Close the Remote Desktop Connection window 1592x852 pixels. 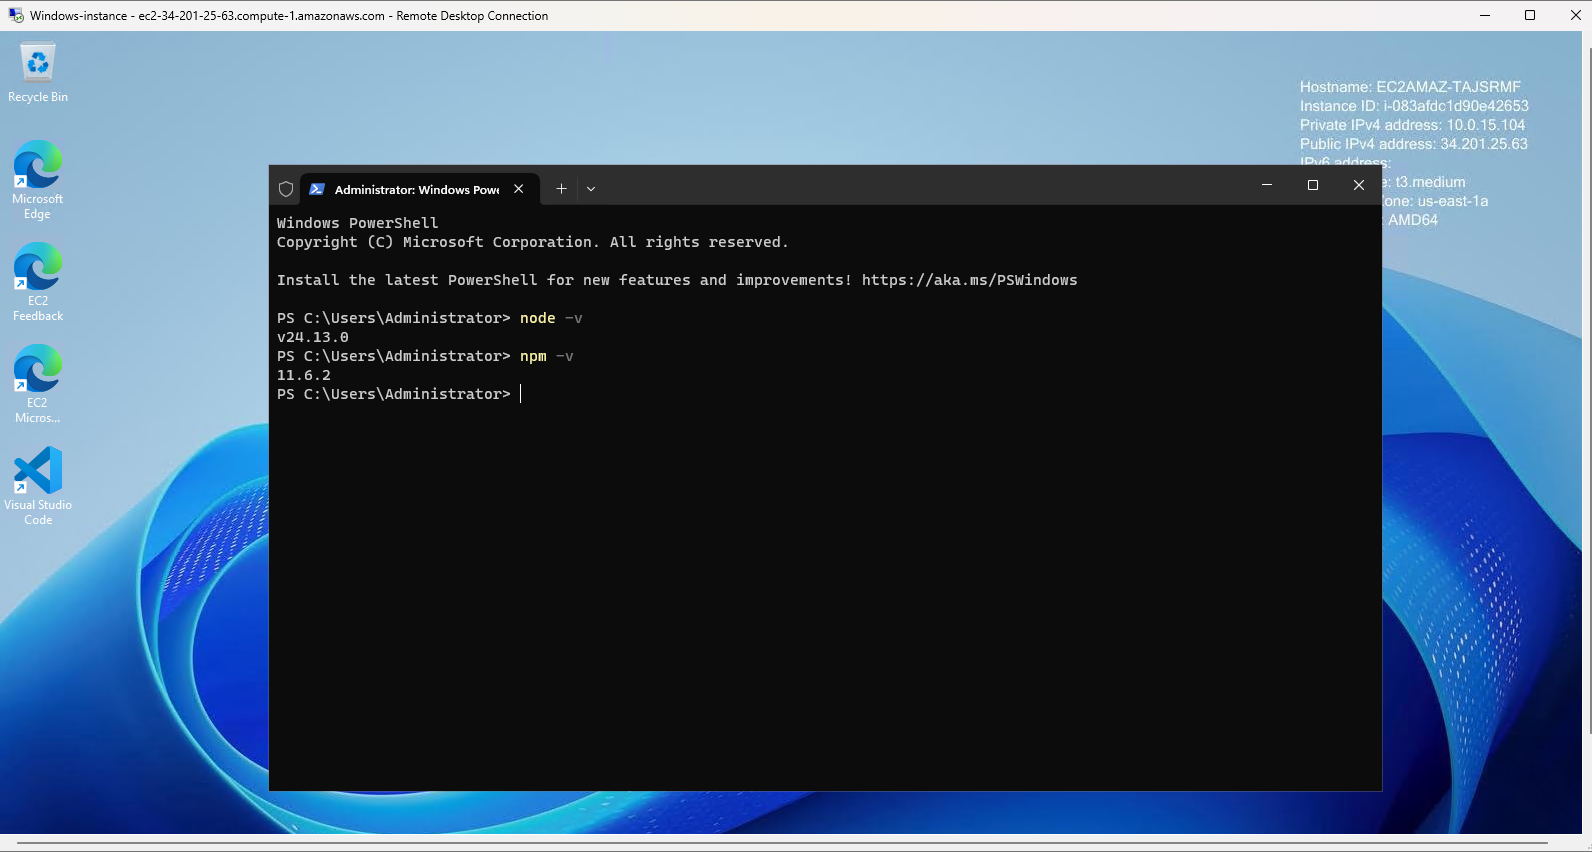point(1575,15)
